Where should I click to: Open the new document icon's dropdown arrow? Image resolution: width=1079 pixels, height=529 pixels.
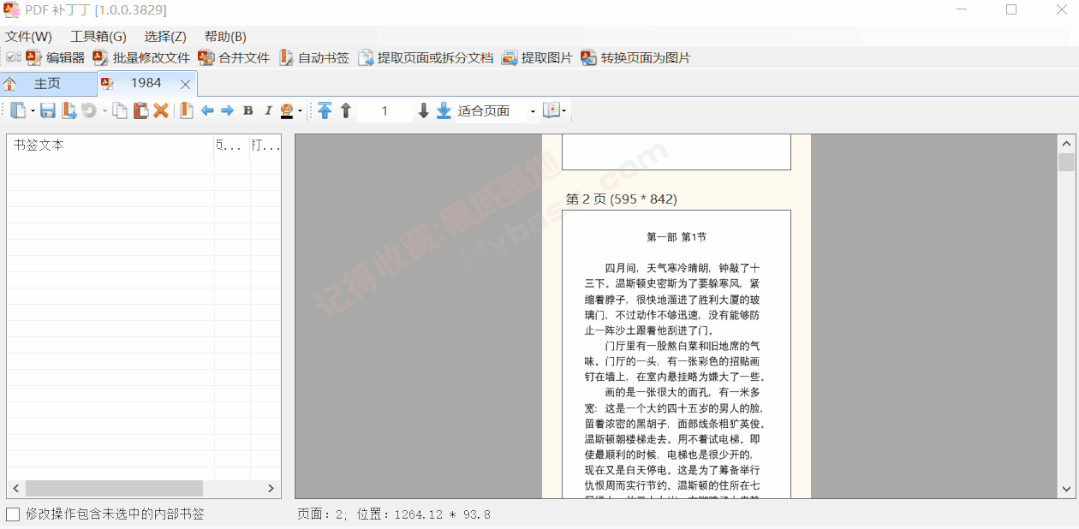[32, 111]
